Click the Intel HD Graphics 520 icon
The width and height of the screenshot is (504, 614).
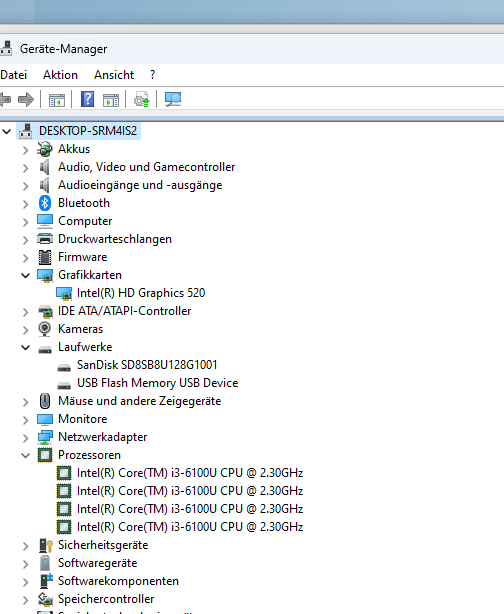[64, 293]
